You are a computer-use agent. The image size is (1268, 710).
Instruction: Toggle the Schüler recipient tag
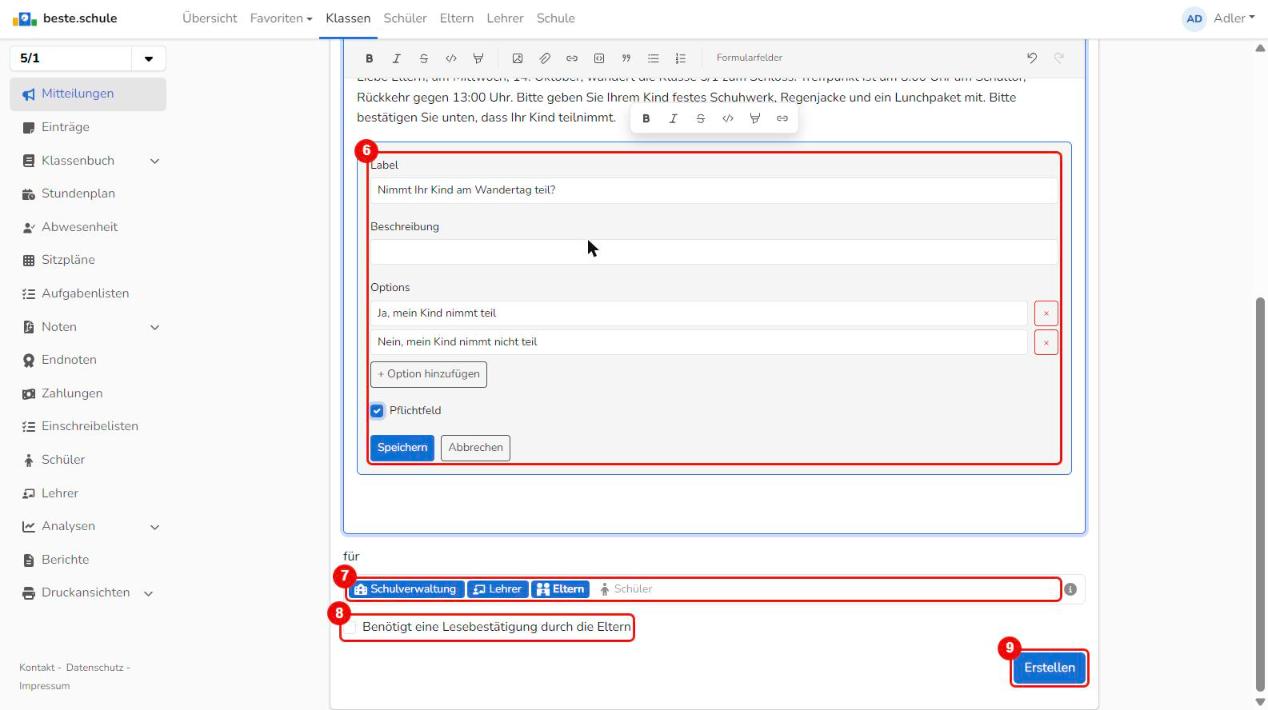click(625, 589)
